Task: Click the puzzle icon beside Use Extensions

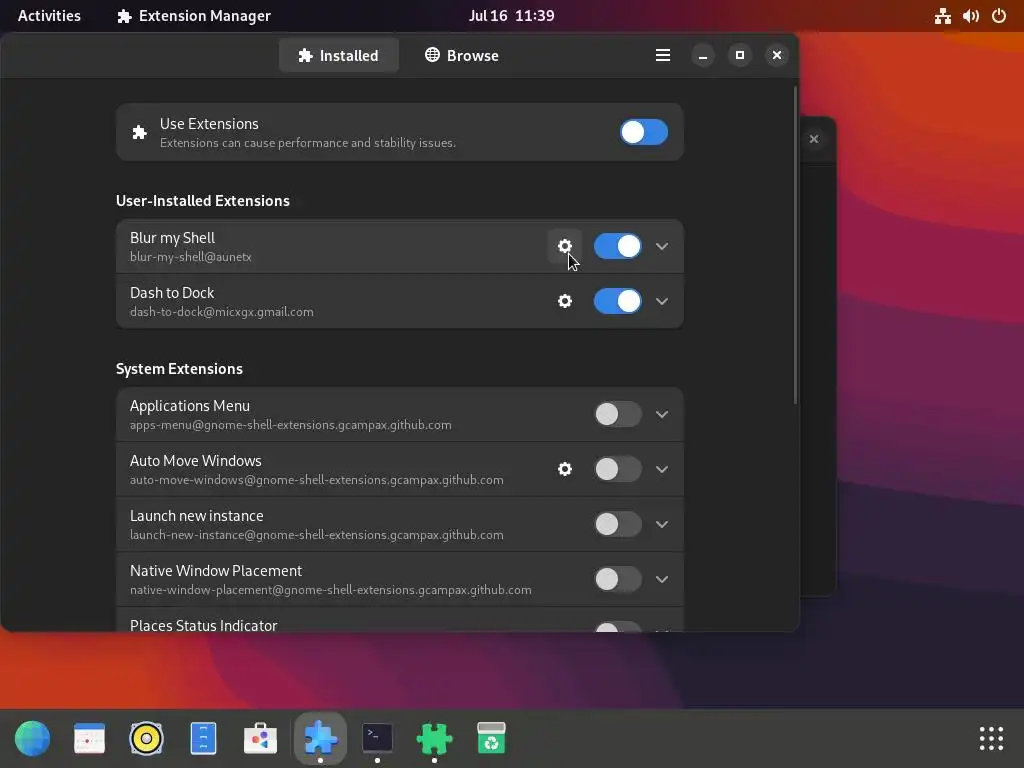Action: click(x=139, y=133)
